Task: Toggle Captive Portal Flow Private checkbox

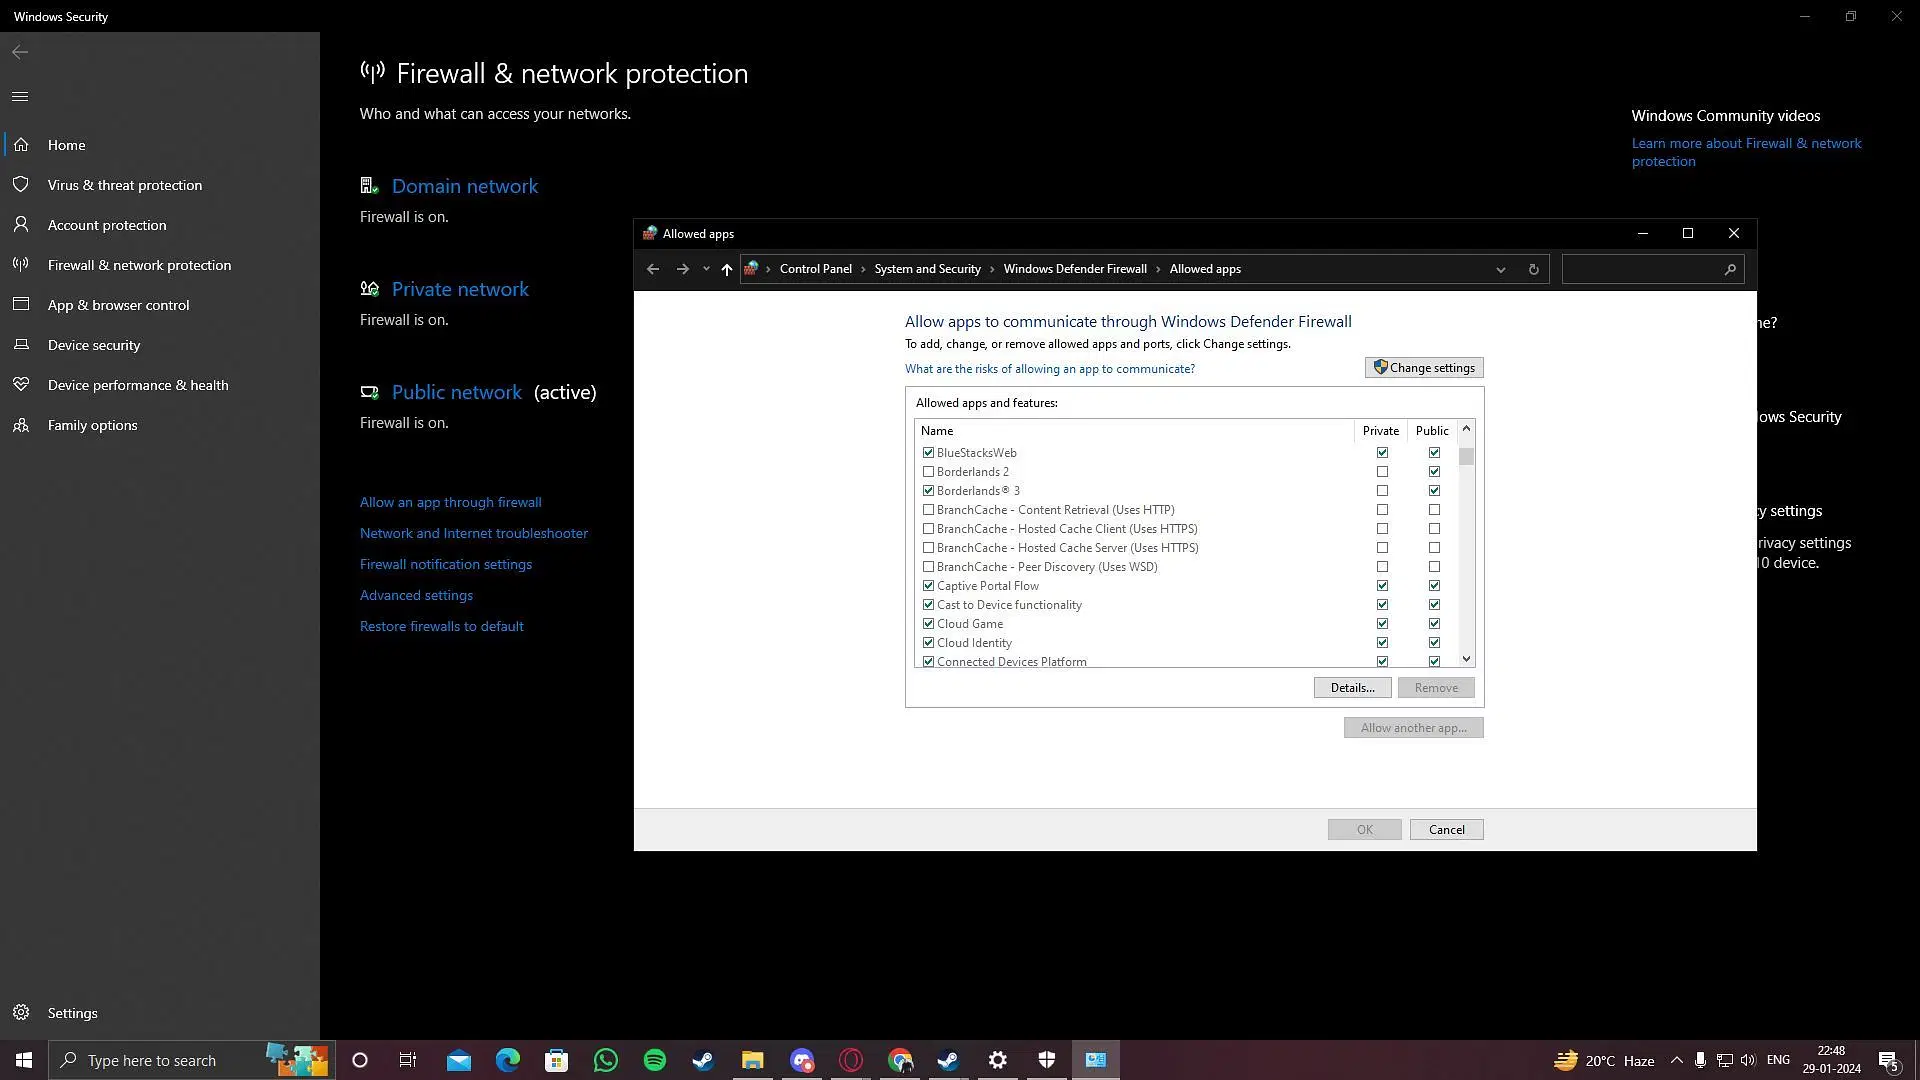Action: [x=1382, y=586]
